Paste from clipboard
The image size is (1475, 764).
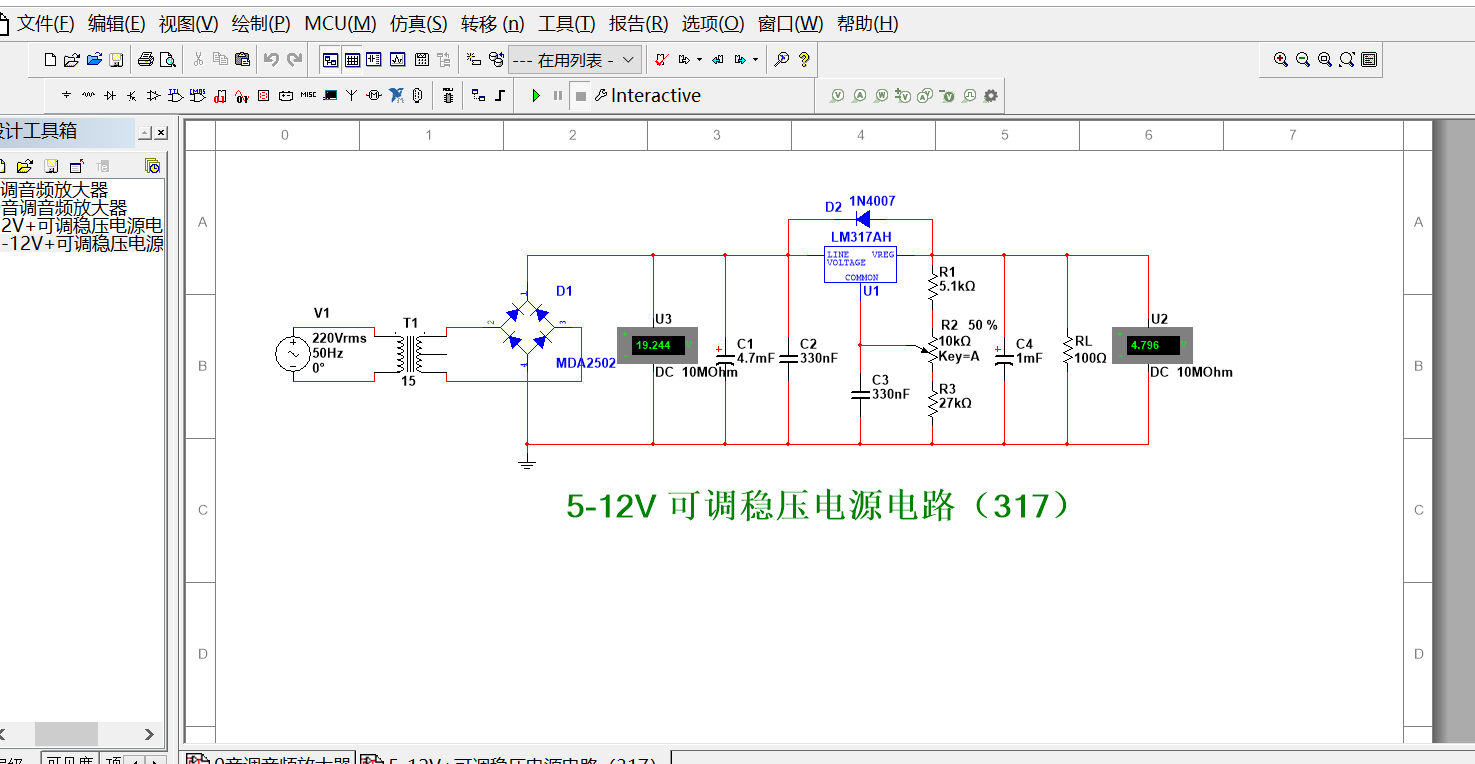click(x=242, y=60)
